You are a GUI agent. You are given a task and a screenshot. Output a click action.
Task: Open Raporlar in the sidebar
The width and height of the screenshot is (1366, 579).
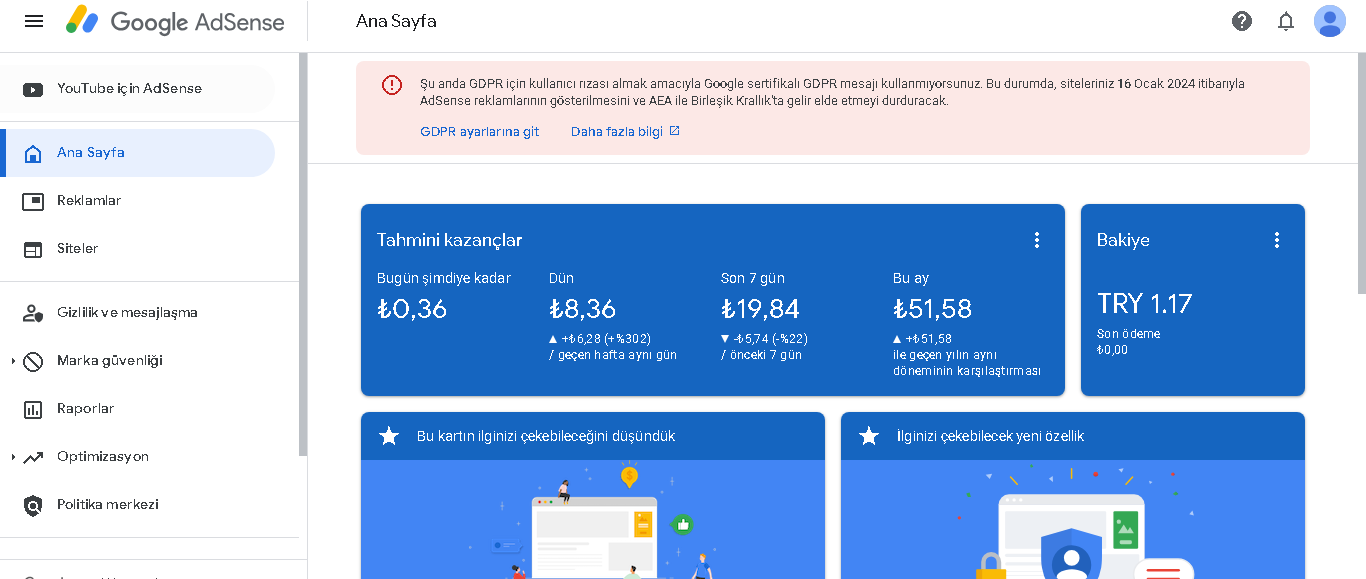click(137, 409)
